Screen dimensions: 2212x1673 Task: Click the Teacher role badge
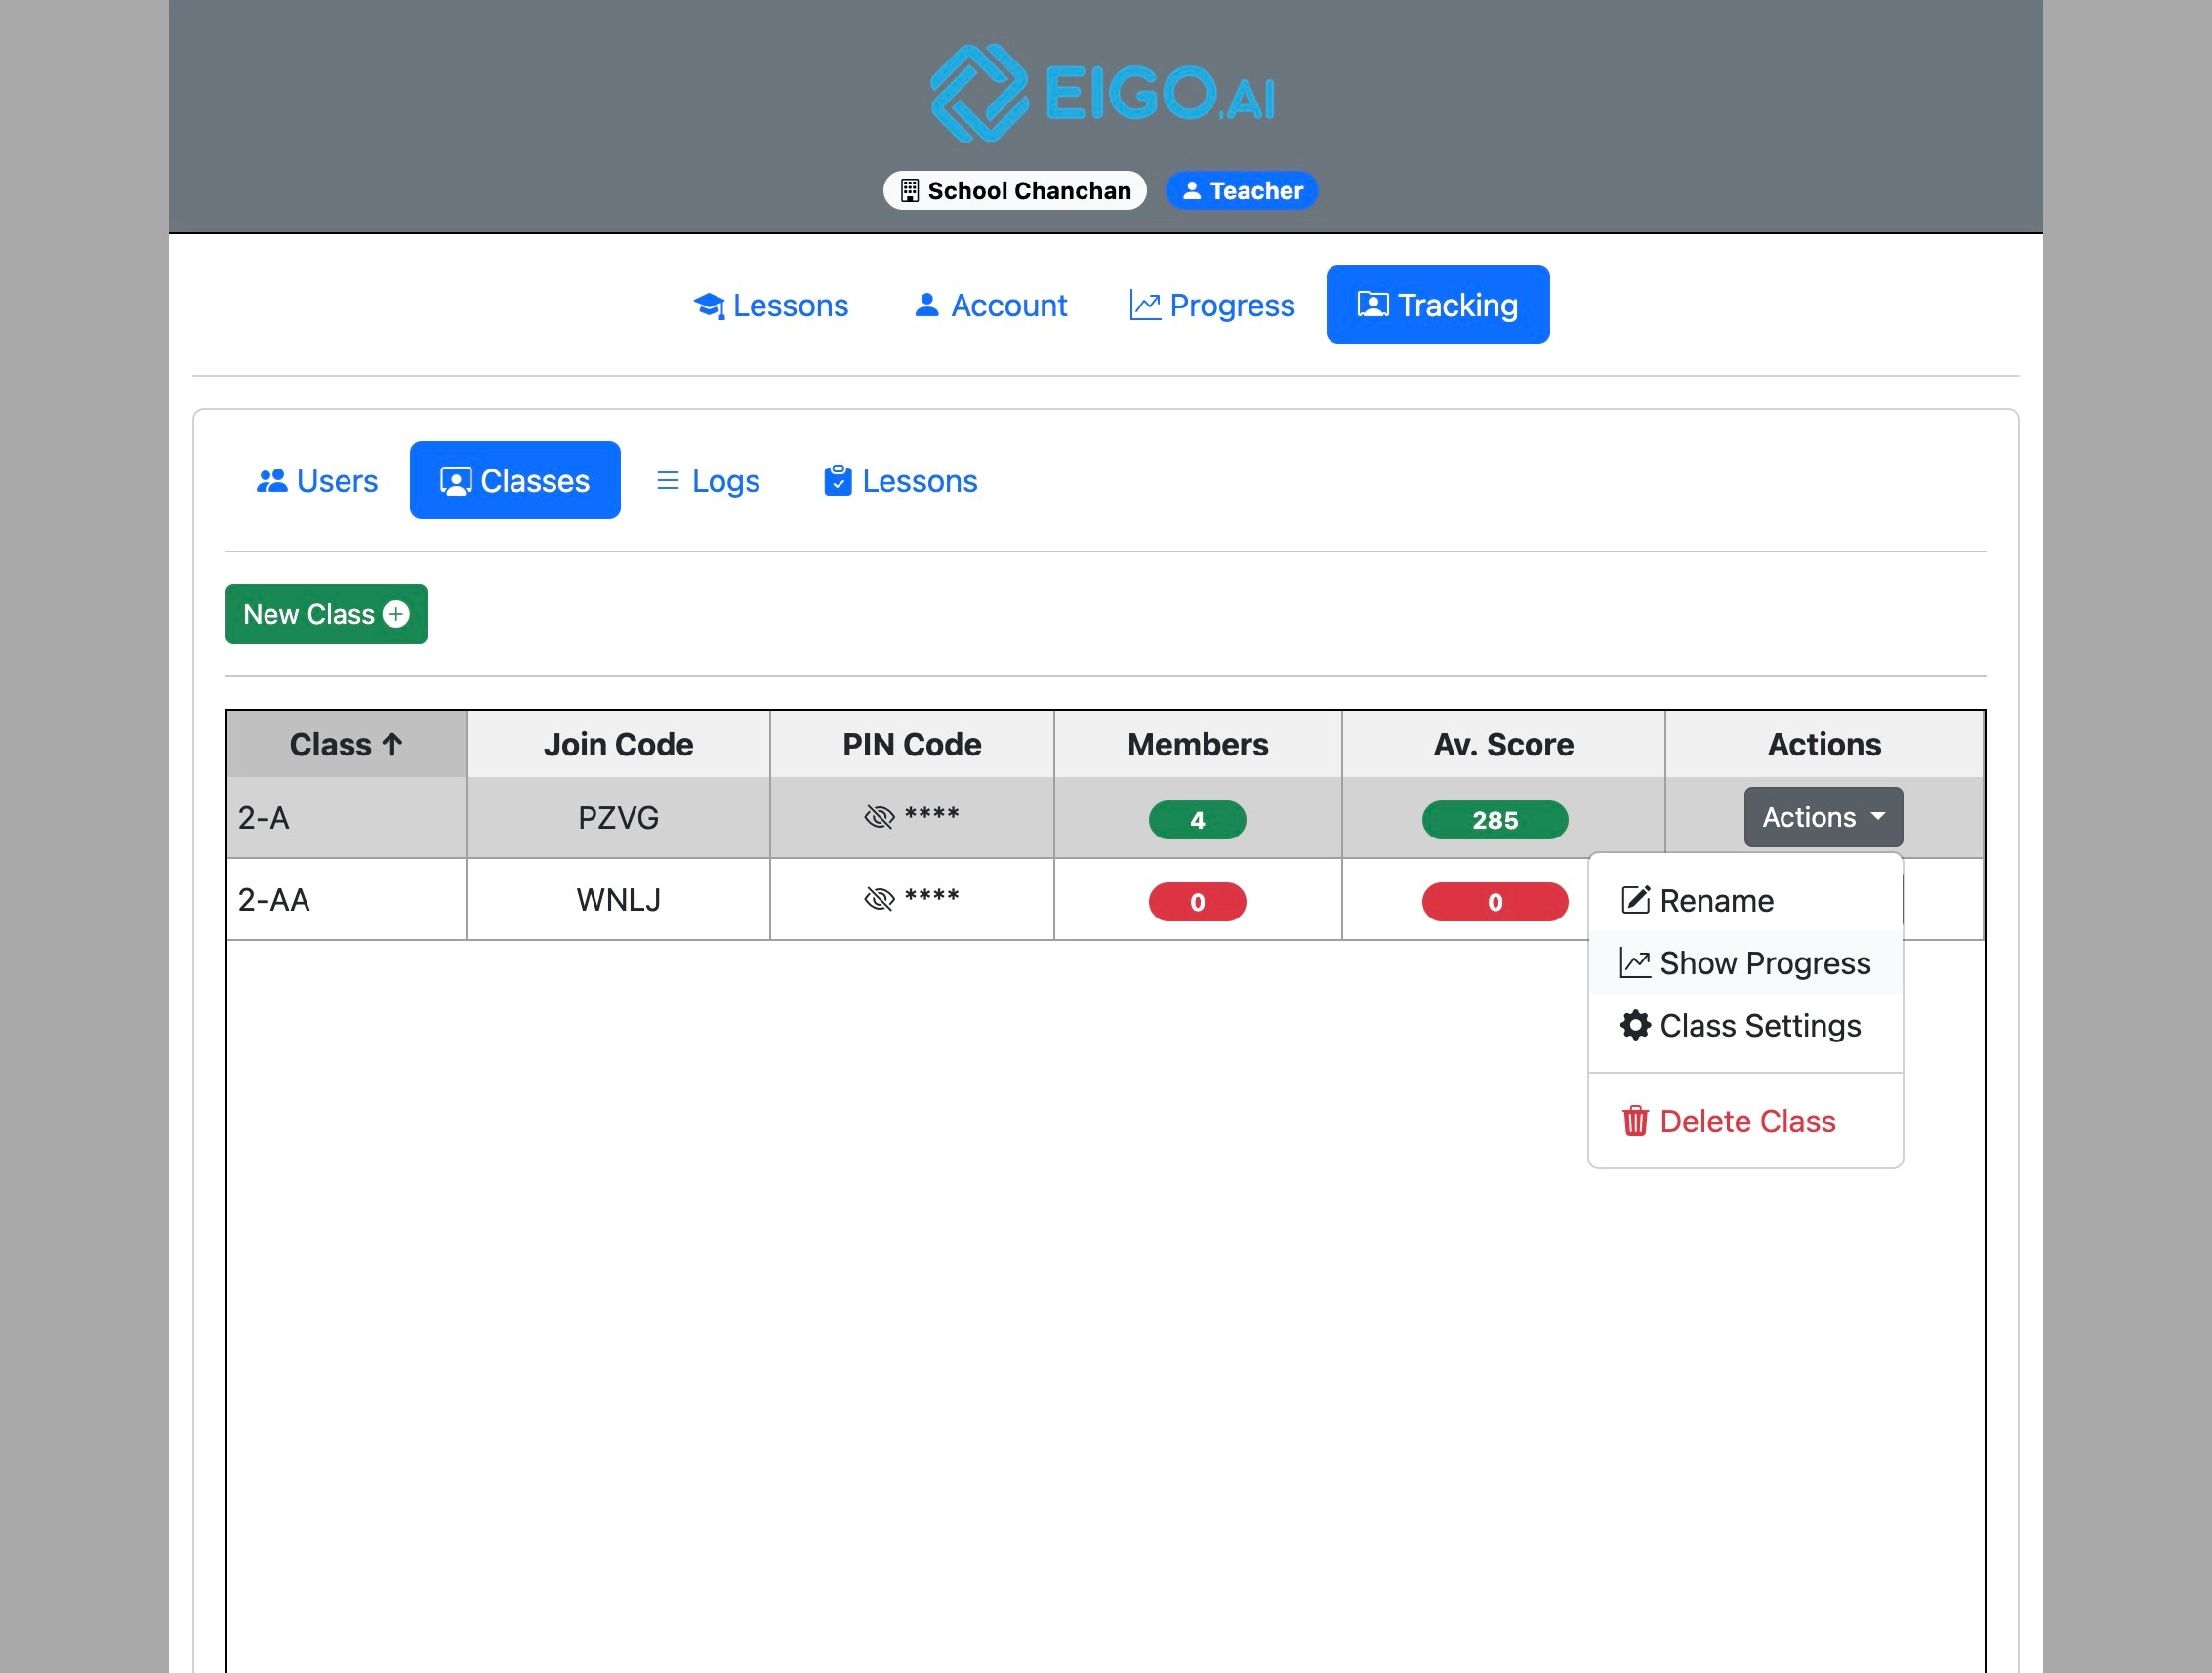tap(1241, 190)
